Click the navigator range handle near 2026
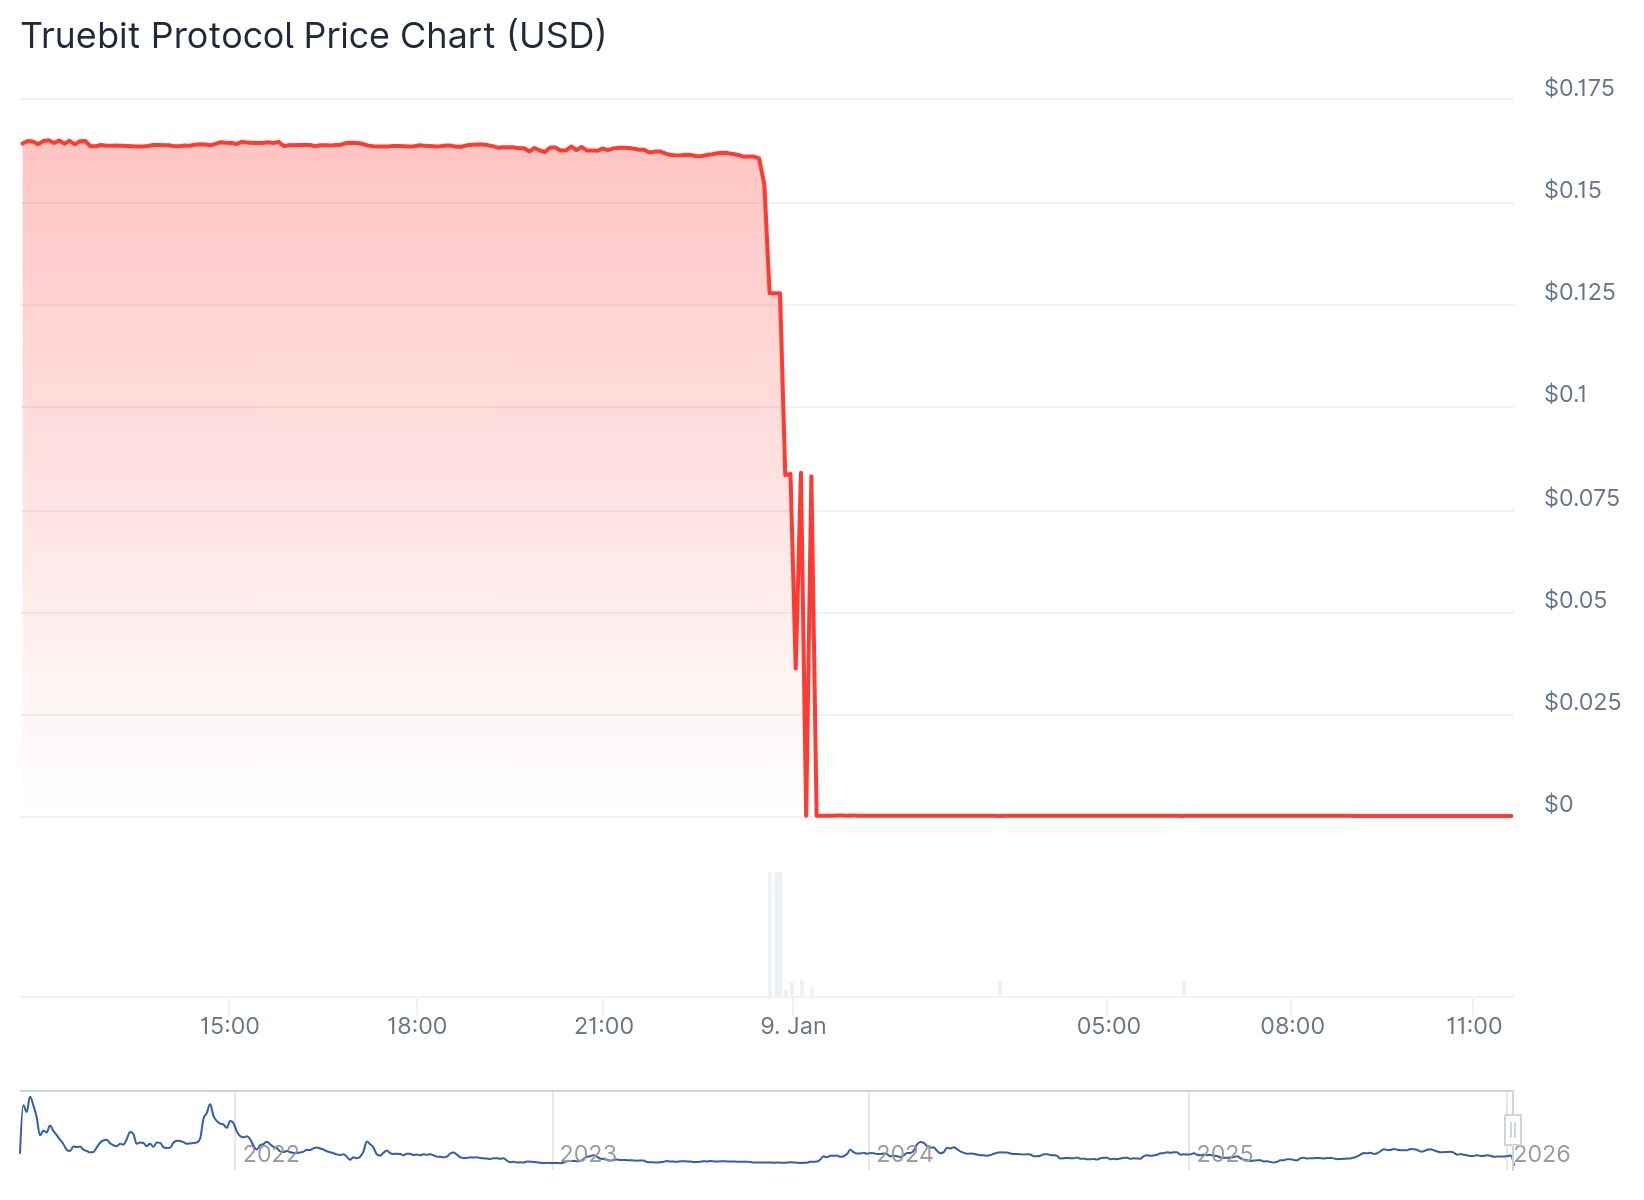This screenshot has width=1644, height=1200. click(1512, 1130)
